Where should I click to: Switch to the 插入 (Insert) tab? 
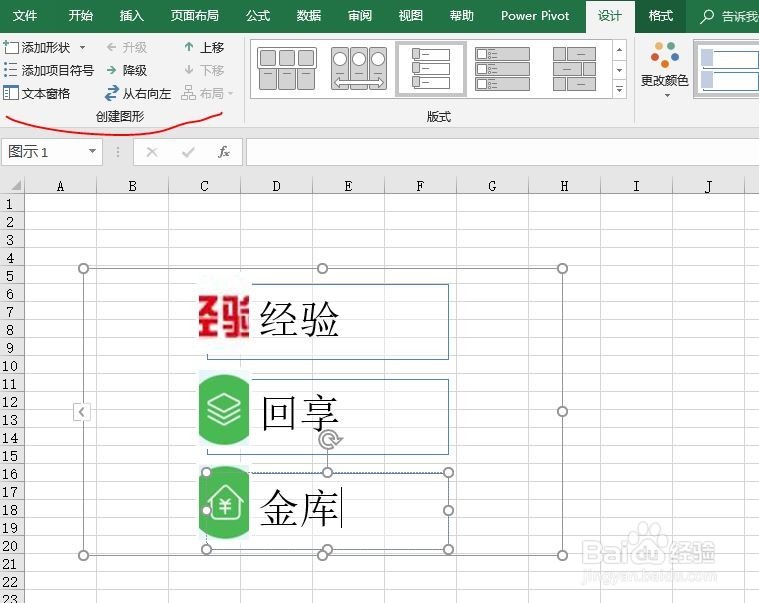coord(131,16)
